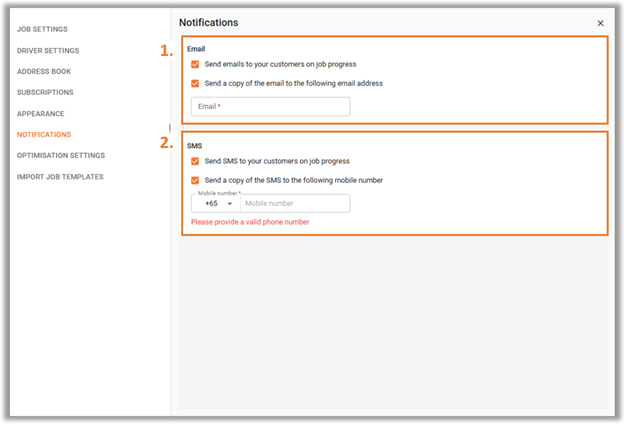This screenshot has width=624, height=424.
Task: Click into the Mobile number field
Action: (295, 203)
